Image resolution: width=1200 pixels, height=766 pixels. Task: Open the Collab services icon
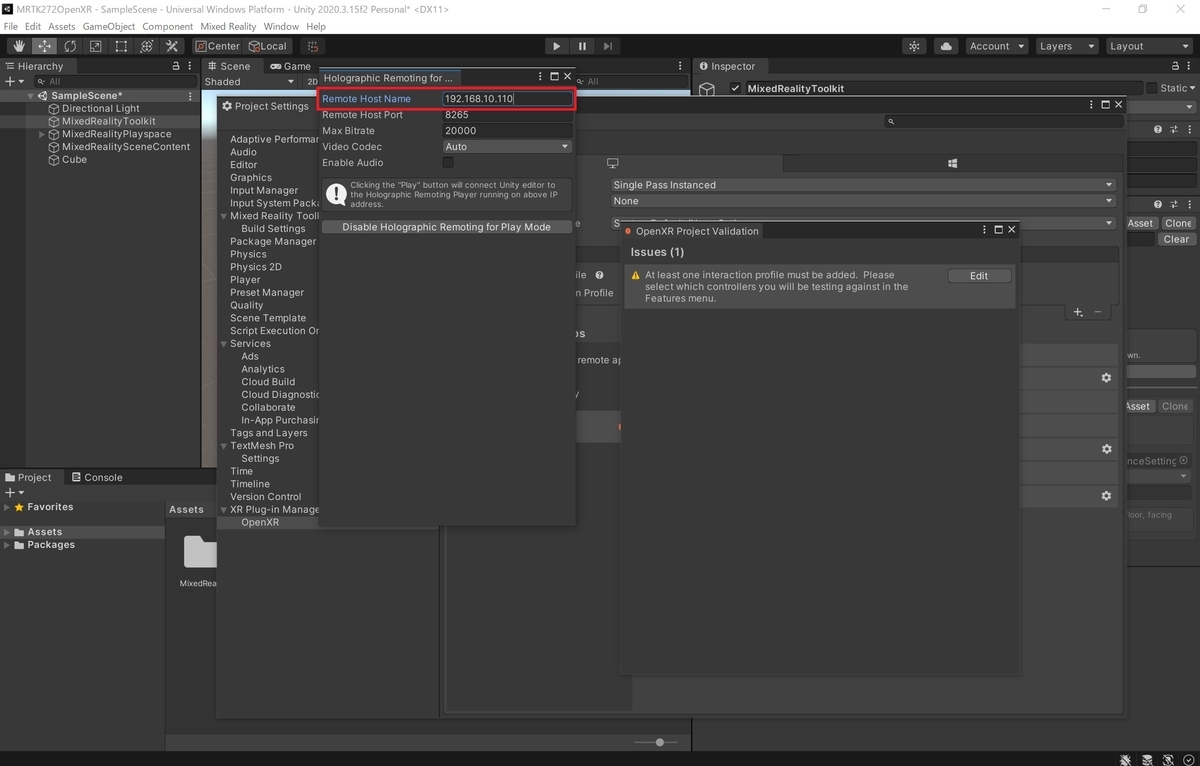(x=914, y=46)
